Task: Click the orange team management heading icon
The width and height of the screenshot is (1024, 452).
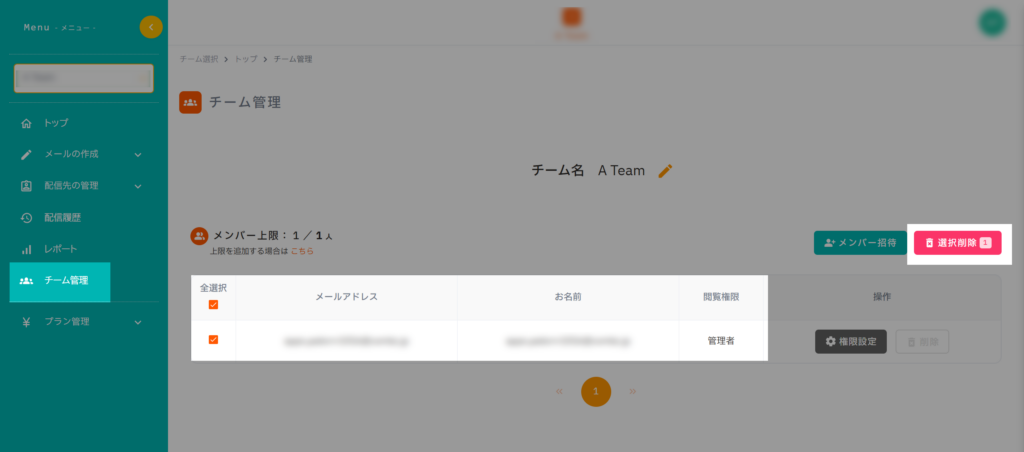Action: [190, 102]
